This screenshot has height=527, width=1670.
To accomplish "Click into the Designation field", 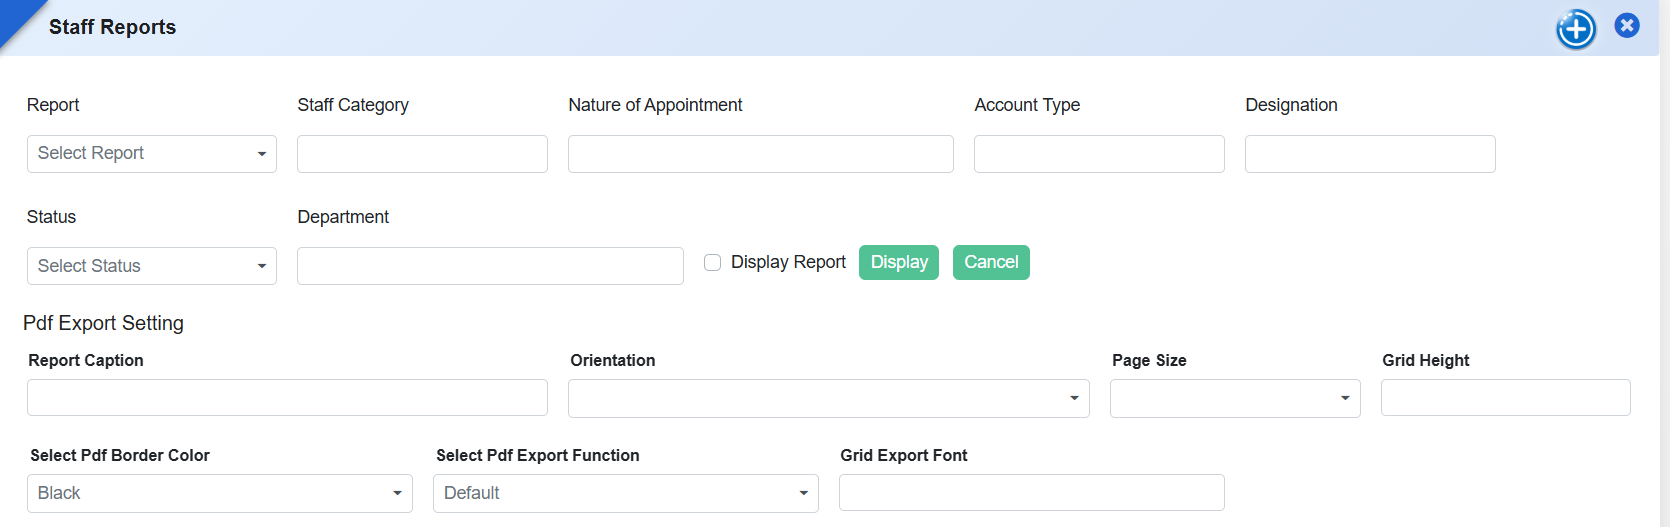I will tap(1370, 154).
